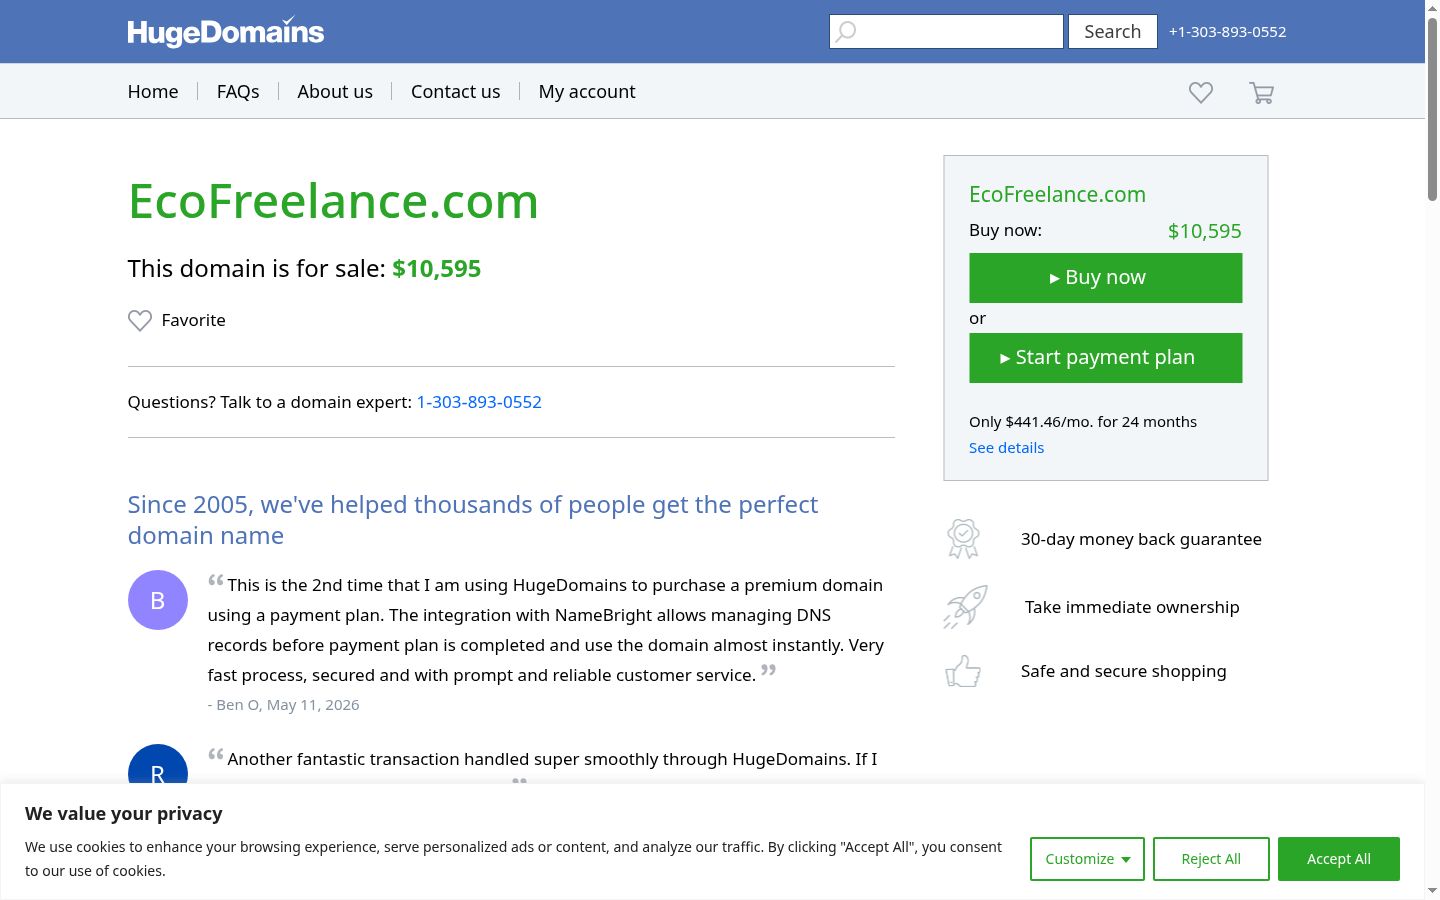The image size is (1440, 900).
Task: Accept All cookies
Action: tap(1339, 859)
